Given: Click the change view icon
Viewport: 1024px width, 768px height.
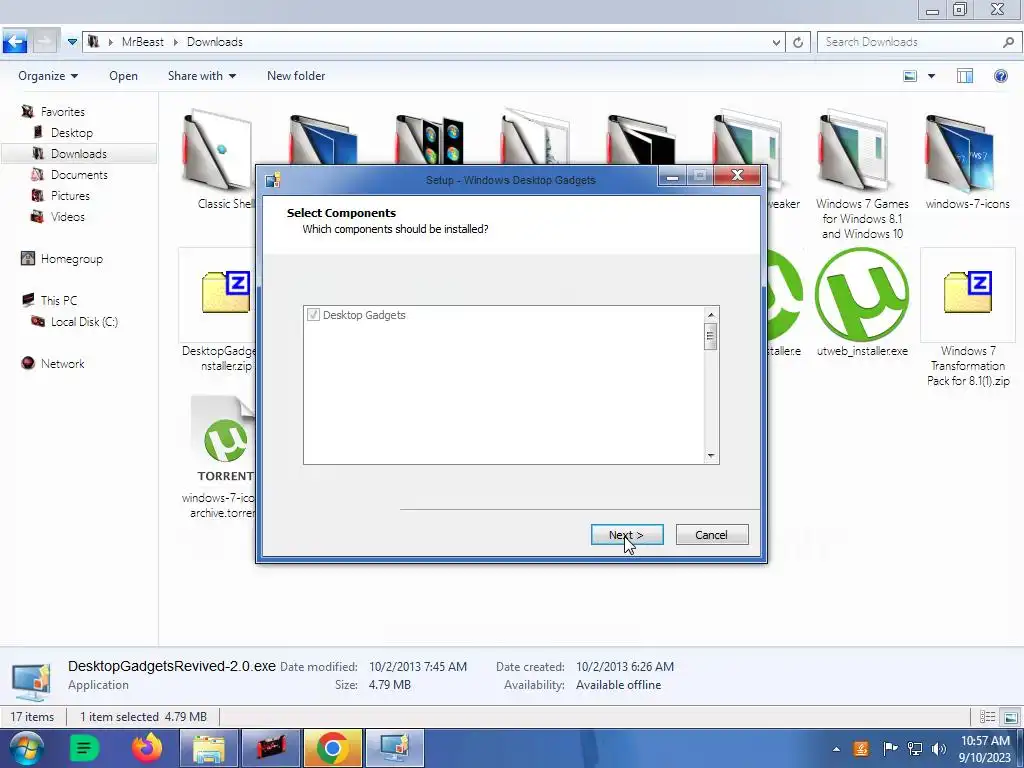Looking at the screenshot, I should tap(910, 76).
